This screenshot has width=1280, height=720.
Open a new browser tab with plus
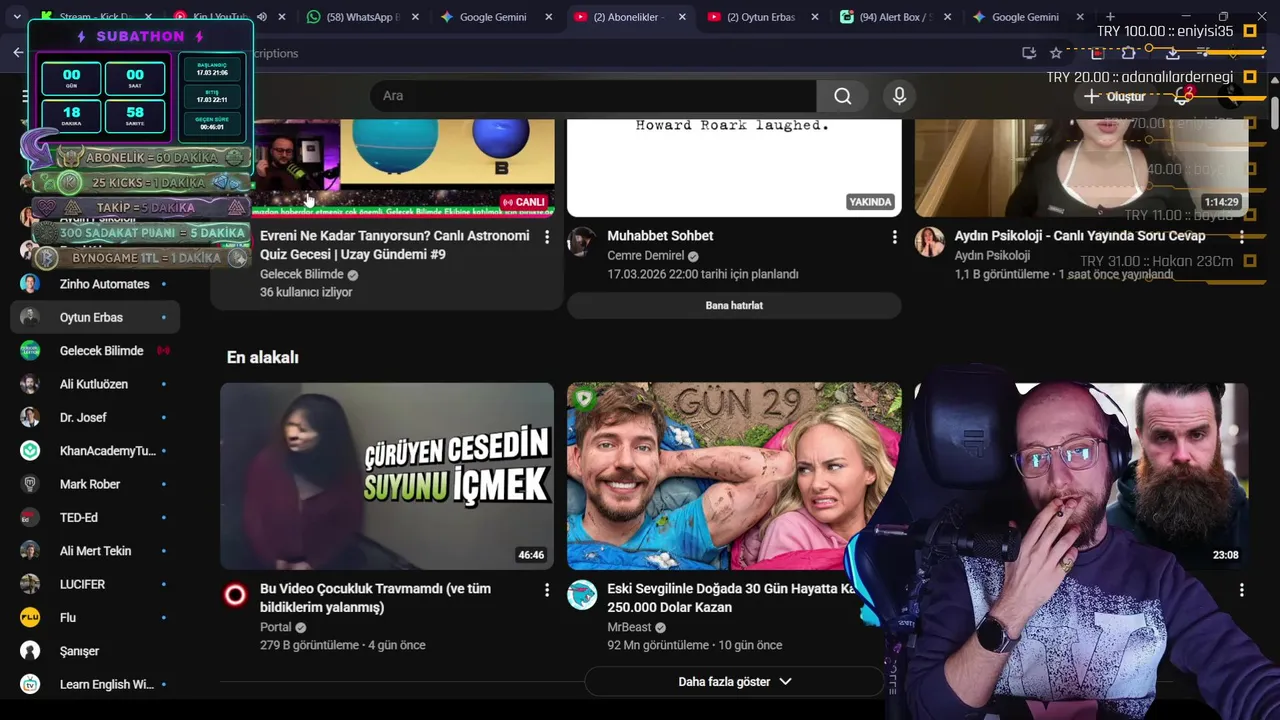click(1110, 17)
